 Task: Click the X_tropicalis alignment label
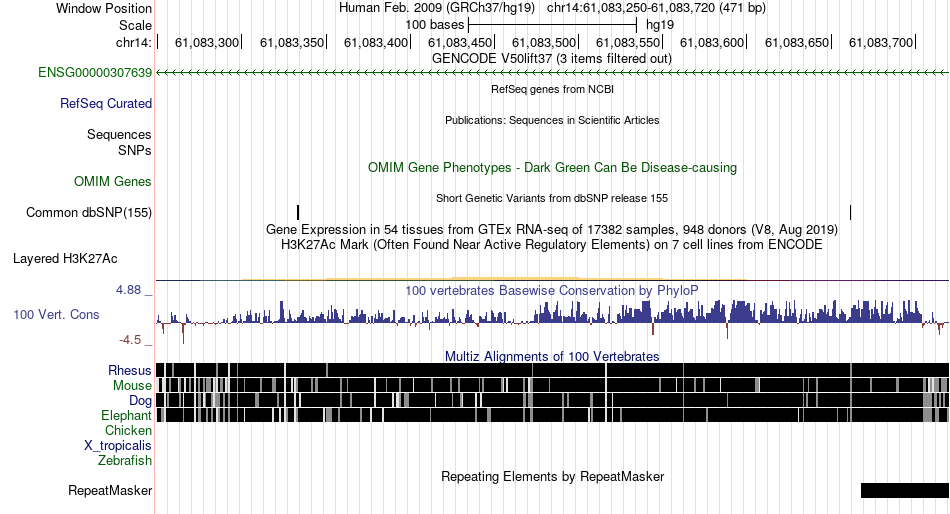[118, 446]
